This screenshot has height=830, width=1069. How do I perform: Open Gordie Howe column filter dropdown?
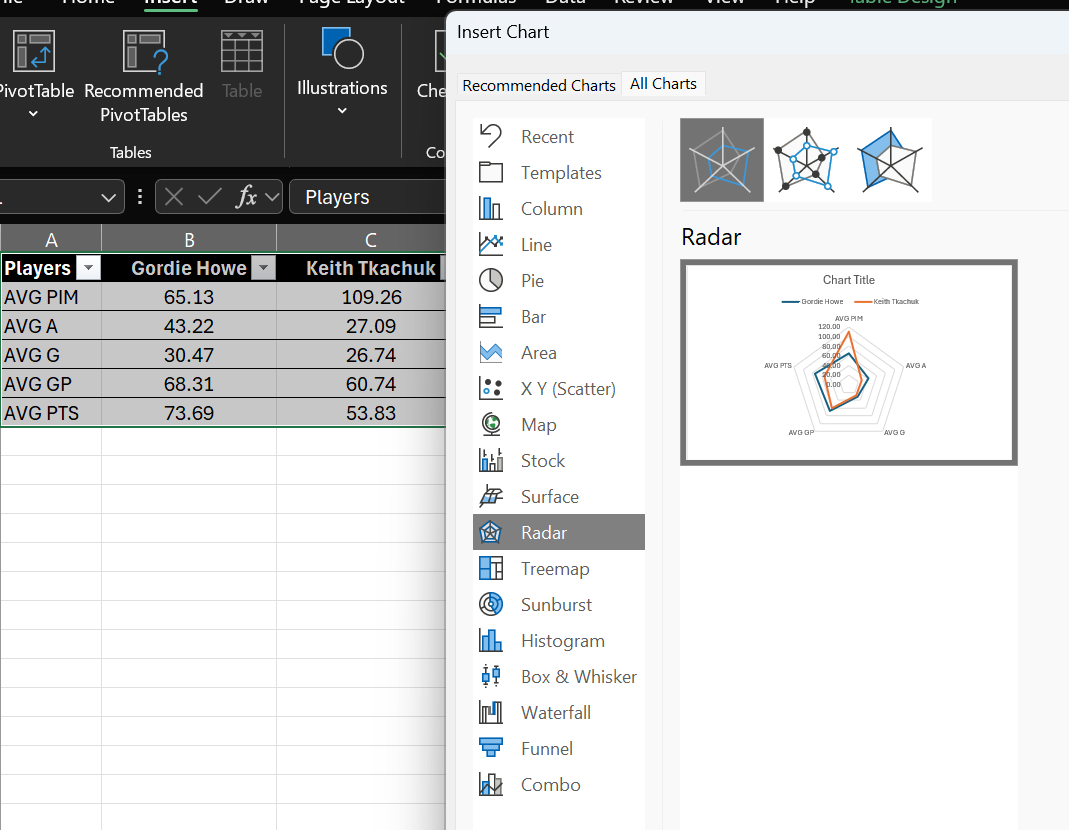pyautogui.click(x=264, y=268)
